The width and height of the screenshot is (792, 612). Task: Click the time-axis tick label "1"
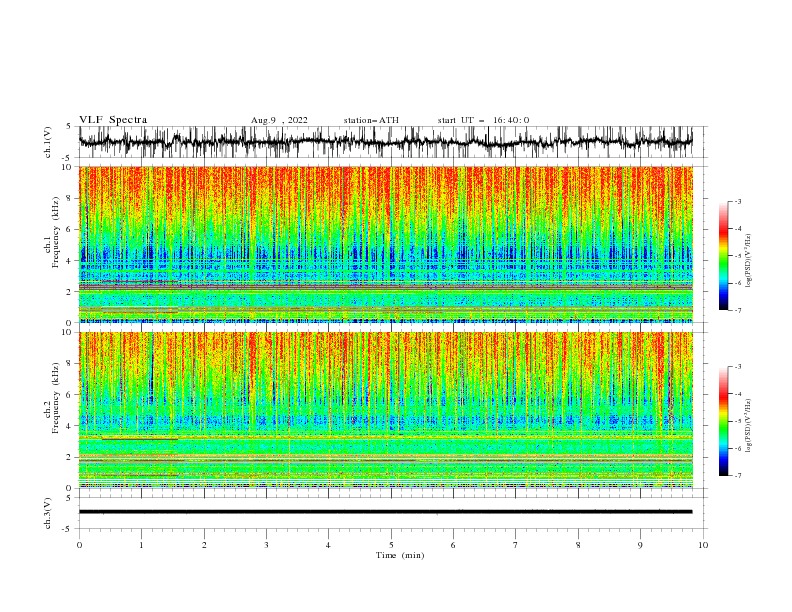point(141,545)
